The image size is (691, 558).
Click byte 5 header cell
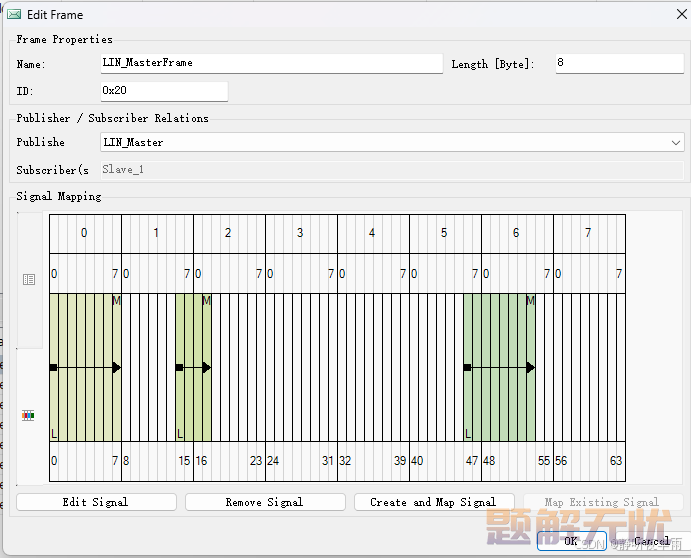coord(445,233)
